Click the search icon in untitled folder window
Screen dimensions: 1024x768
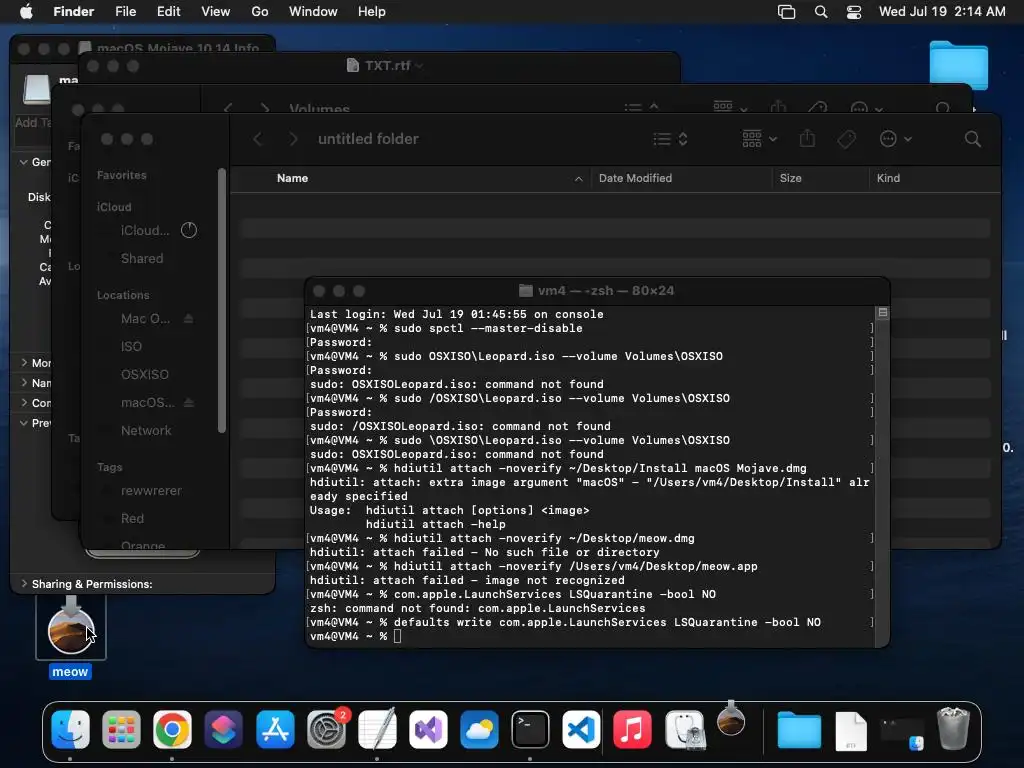point(972,139)
